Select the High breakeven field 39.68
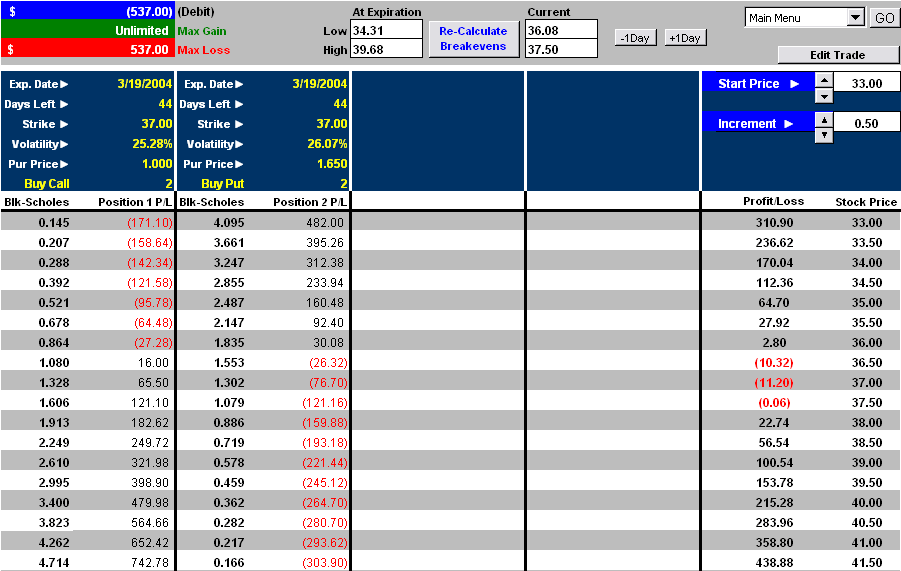Screen dimensions: 901x571 click(x=386, y=49)
